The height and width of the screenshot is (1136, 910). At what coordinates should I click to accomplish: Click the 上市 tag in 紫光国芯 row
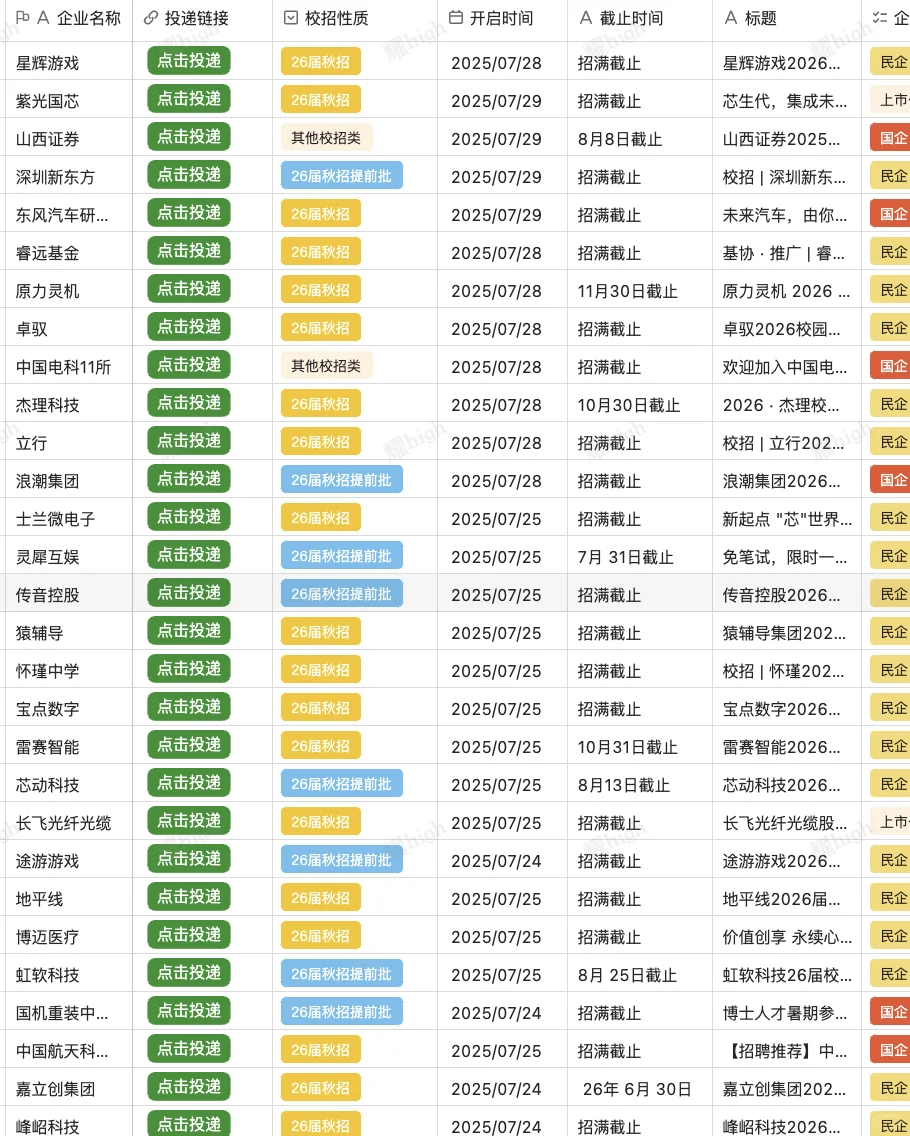890,100
